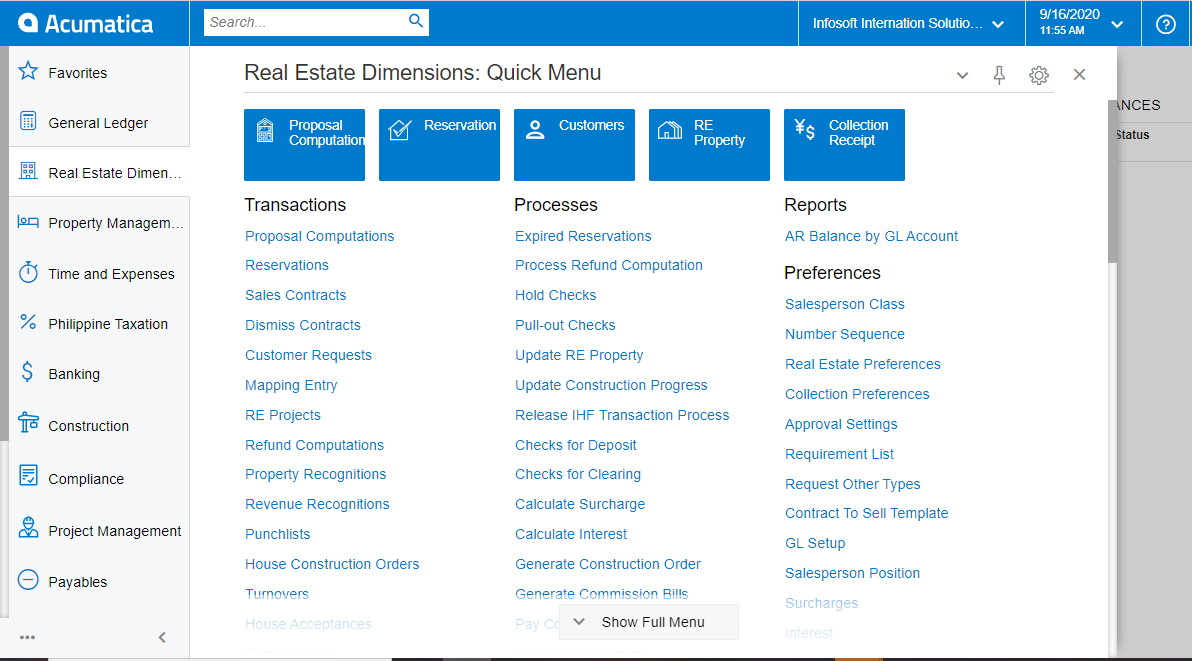The image size is (1192, 661).
Task: Open Pull-out Checks link
Action: click(565, 325)
